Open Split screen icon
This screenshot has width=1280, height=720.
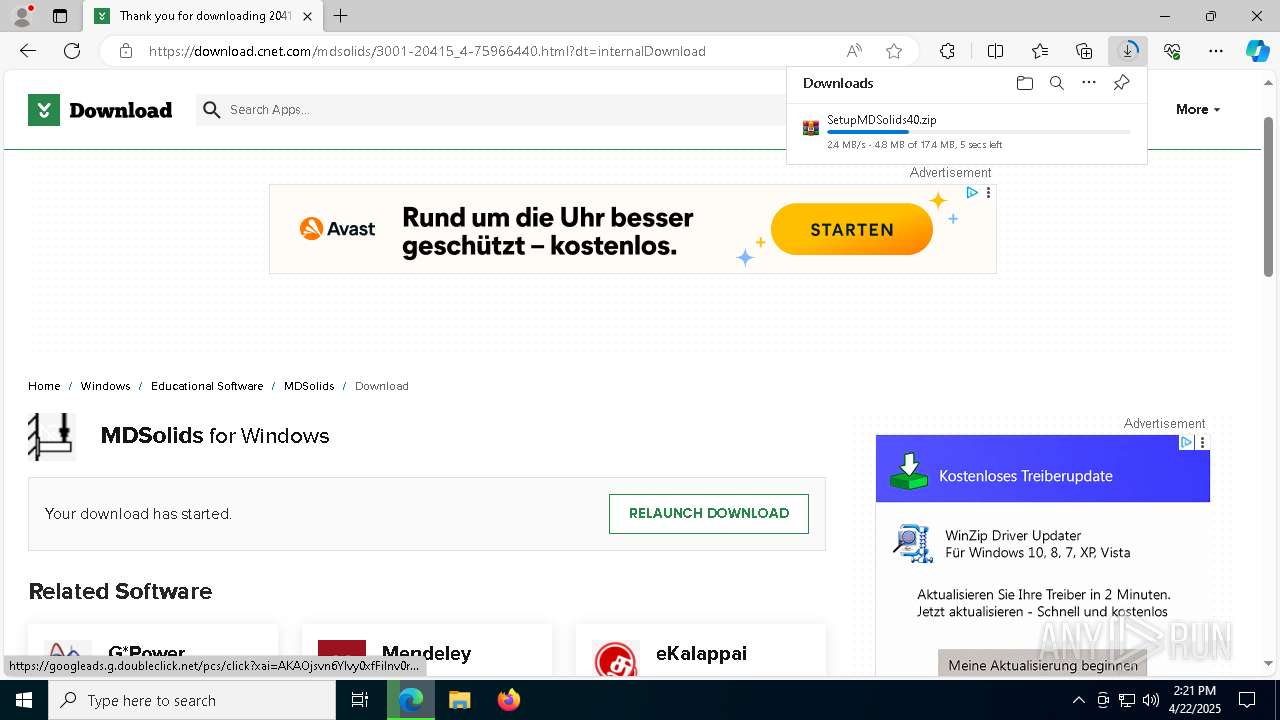995,51
